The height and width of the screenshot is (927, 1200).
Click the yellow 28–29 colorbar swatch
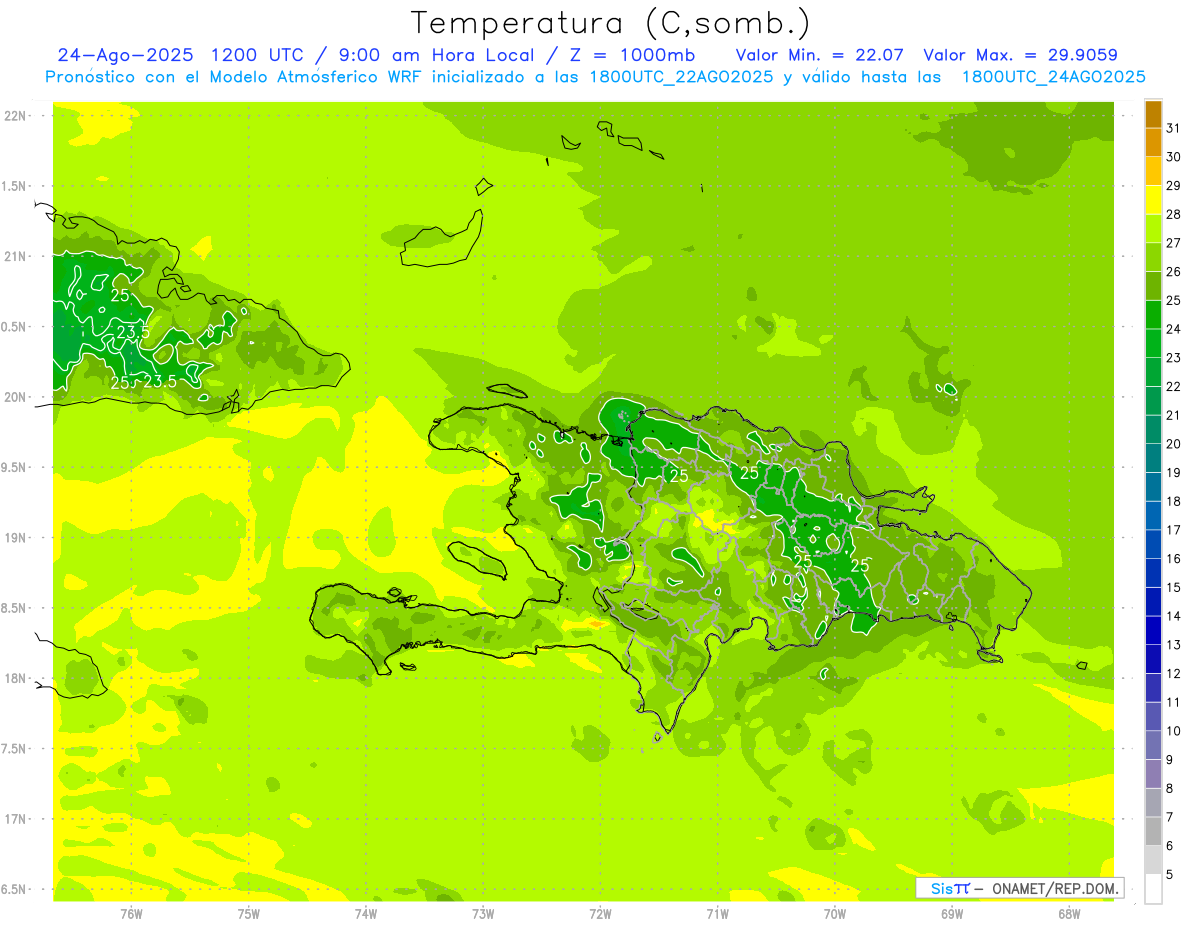click(x=1153, y=200)
